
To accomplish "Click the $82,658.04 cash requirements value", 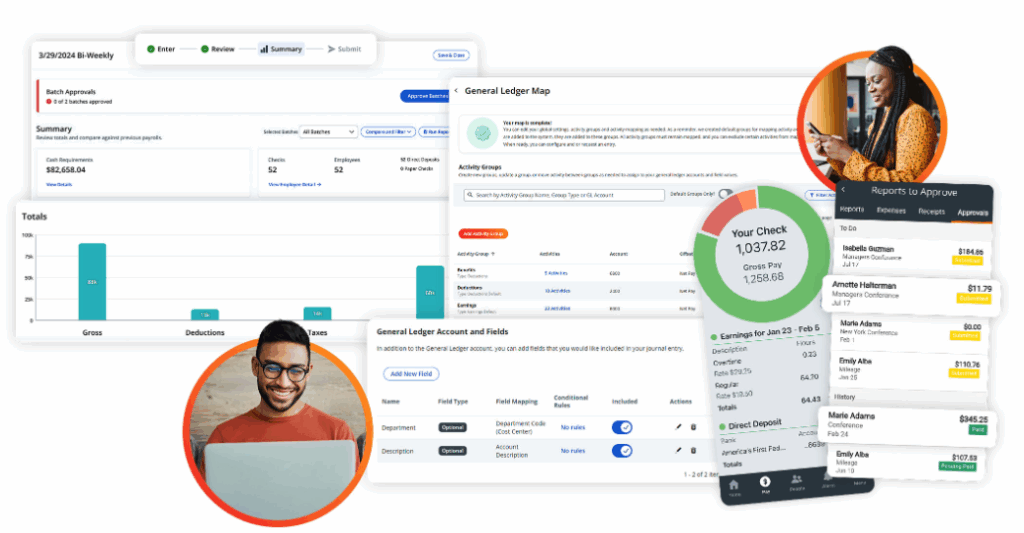I will coord(66,170).
